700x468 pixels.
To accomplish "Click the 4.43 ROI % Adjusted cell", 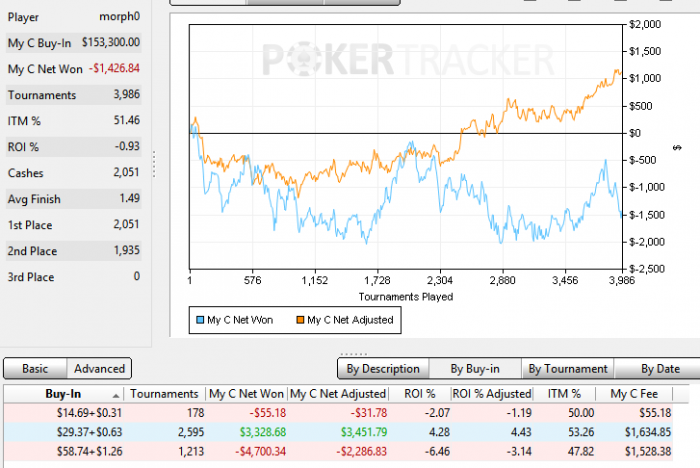I will pyautogui.click(x=521, y=432).
